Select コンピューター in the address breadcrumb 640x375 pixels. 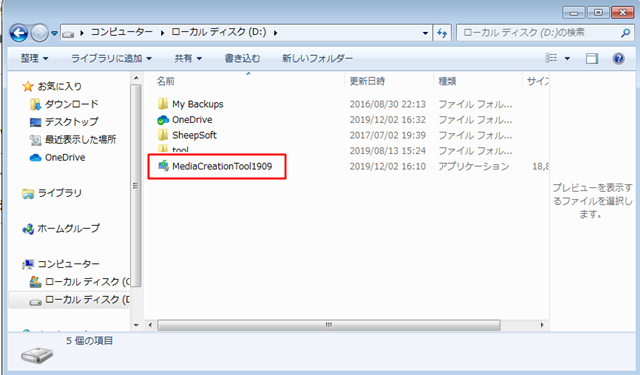pyautogui.click(x=122, y=32)
